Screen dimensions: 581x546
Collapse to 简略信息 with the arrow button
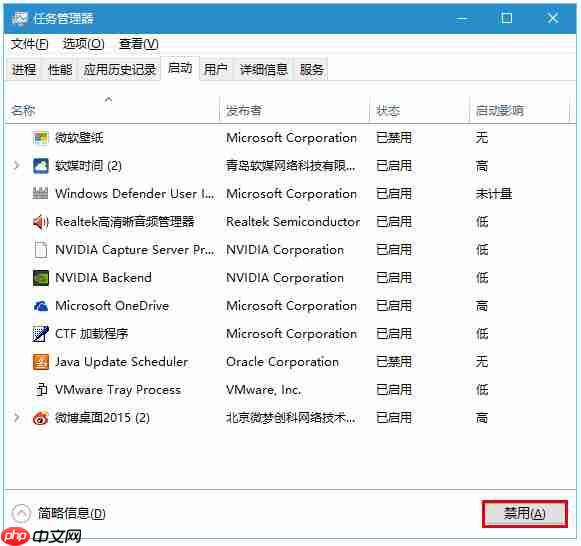tap(21, 513)
